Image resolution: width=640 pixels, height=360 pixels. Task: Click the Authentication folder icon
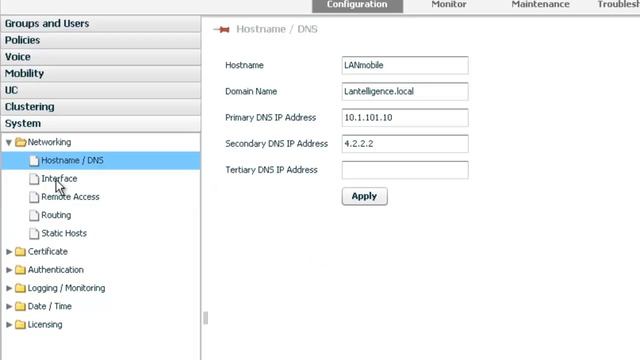[x=20, y=270]
